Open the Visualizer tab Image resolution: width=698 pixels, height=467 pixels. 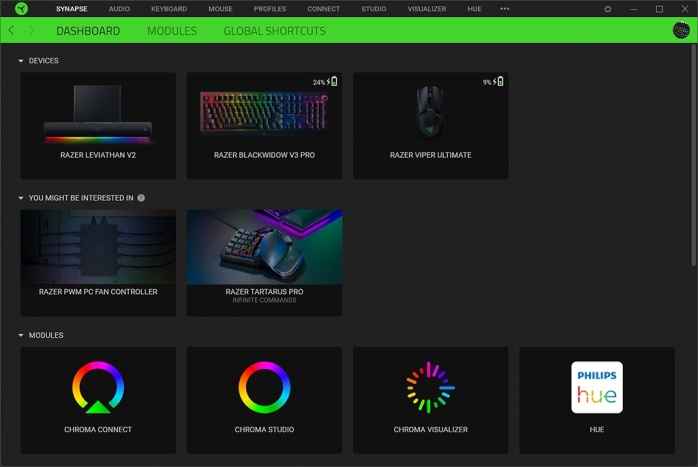pos(427,8)
